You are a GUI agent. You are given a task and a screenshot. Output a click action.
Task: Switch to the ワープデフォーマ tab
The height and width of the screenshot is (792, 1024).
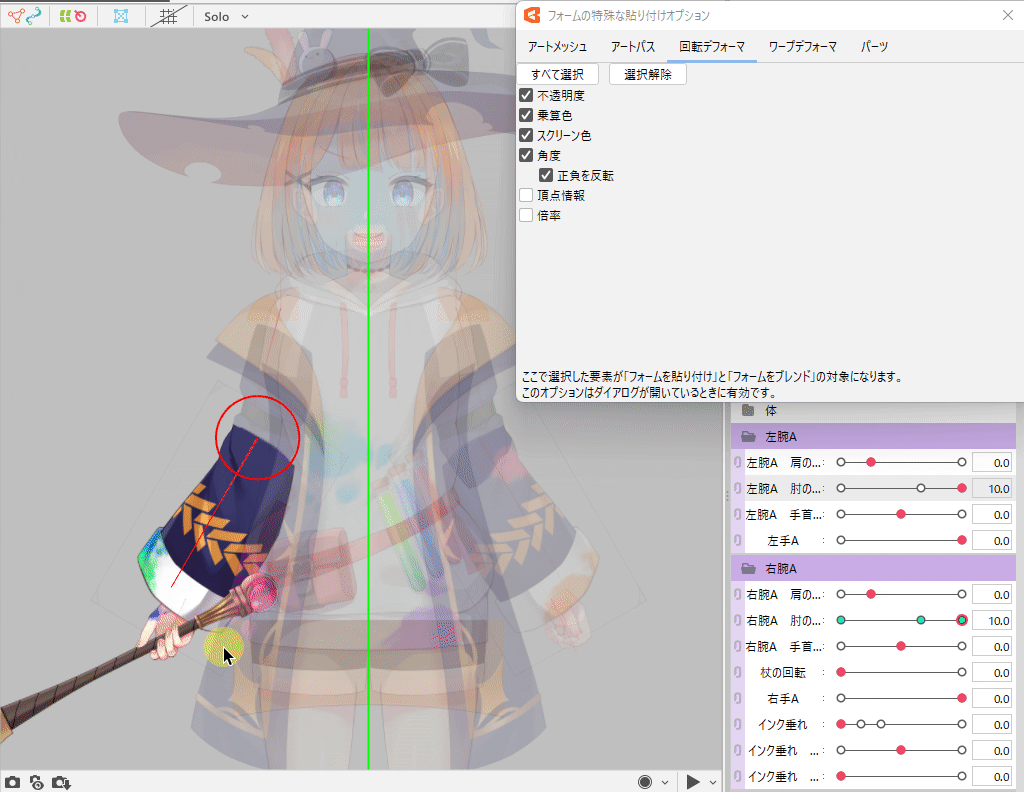pyautogui.click(x=802, y=47)
